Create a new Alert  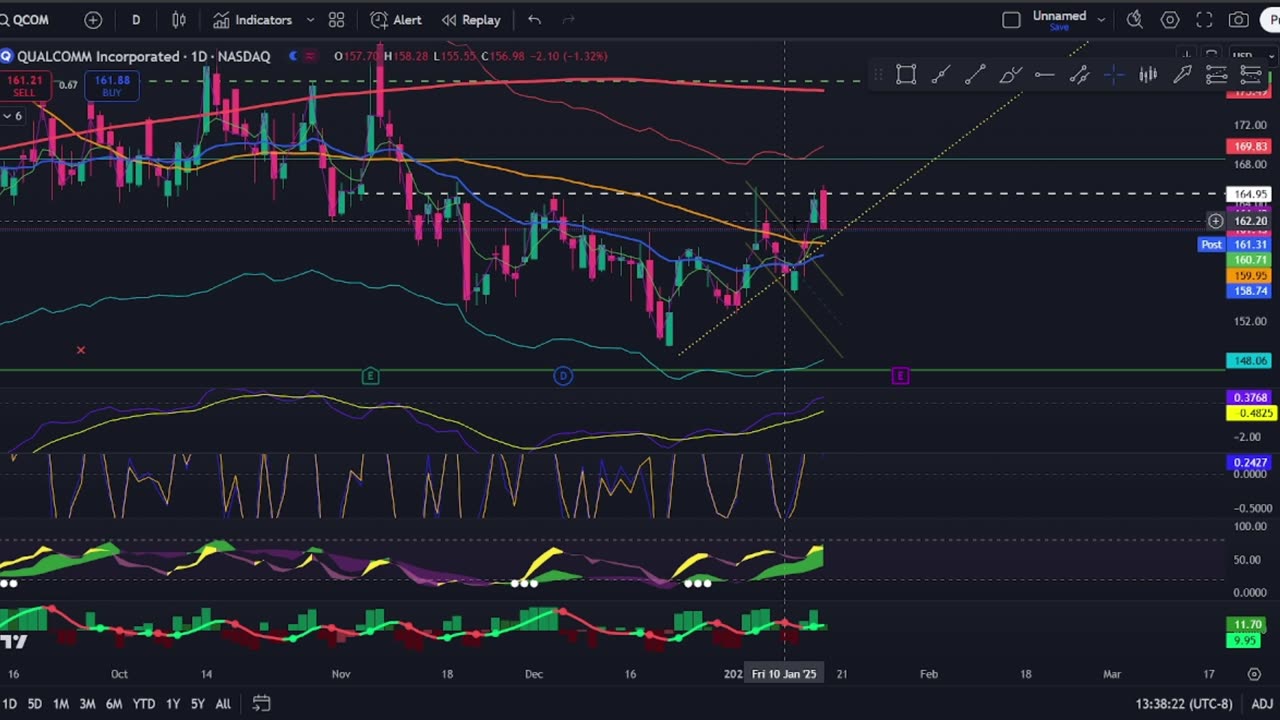pos(395,20)
